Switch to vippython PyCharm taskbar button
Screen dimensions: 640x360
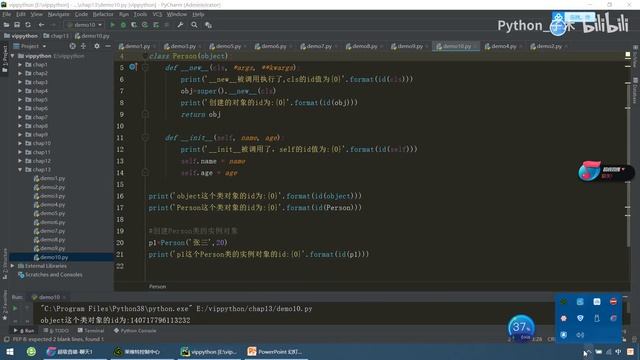(209, 351)
